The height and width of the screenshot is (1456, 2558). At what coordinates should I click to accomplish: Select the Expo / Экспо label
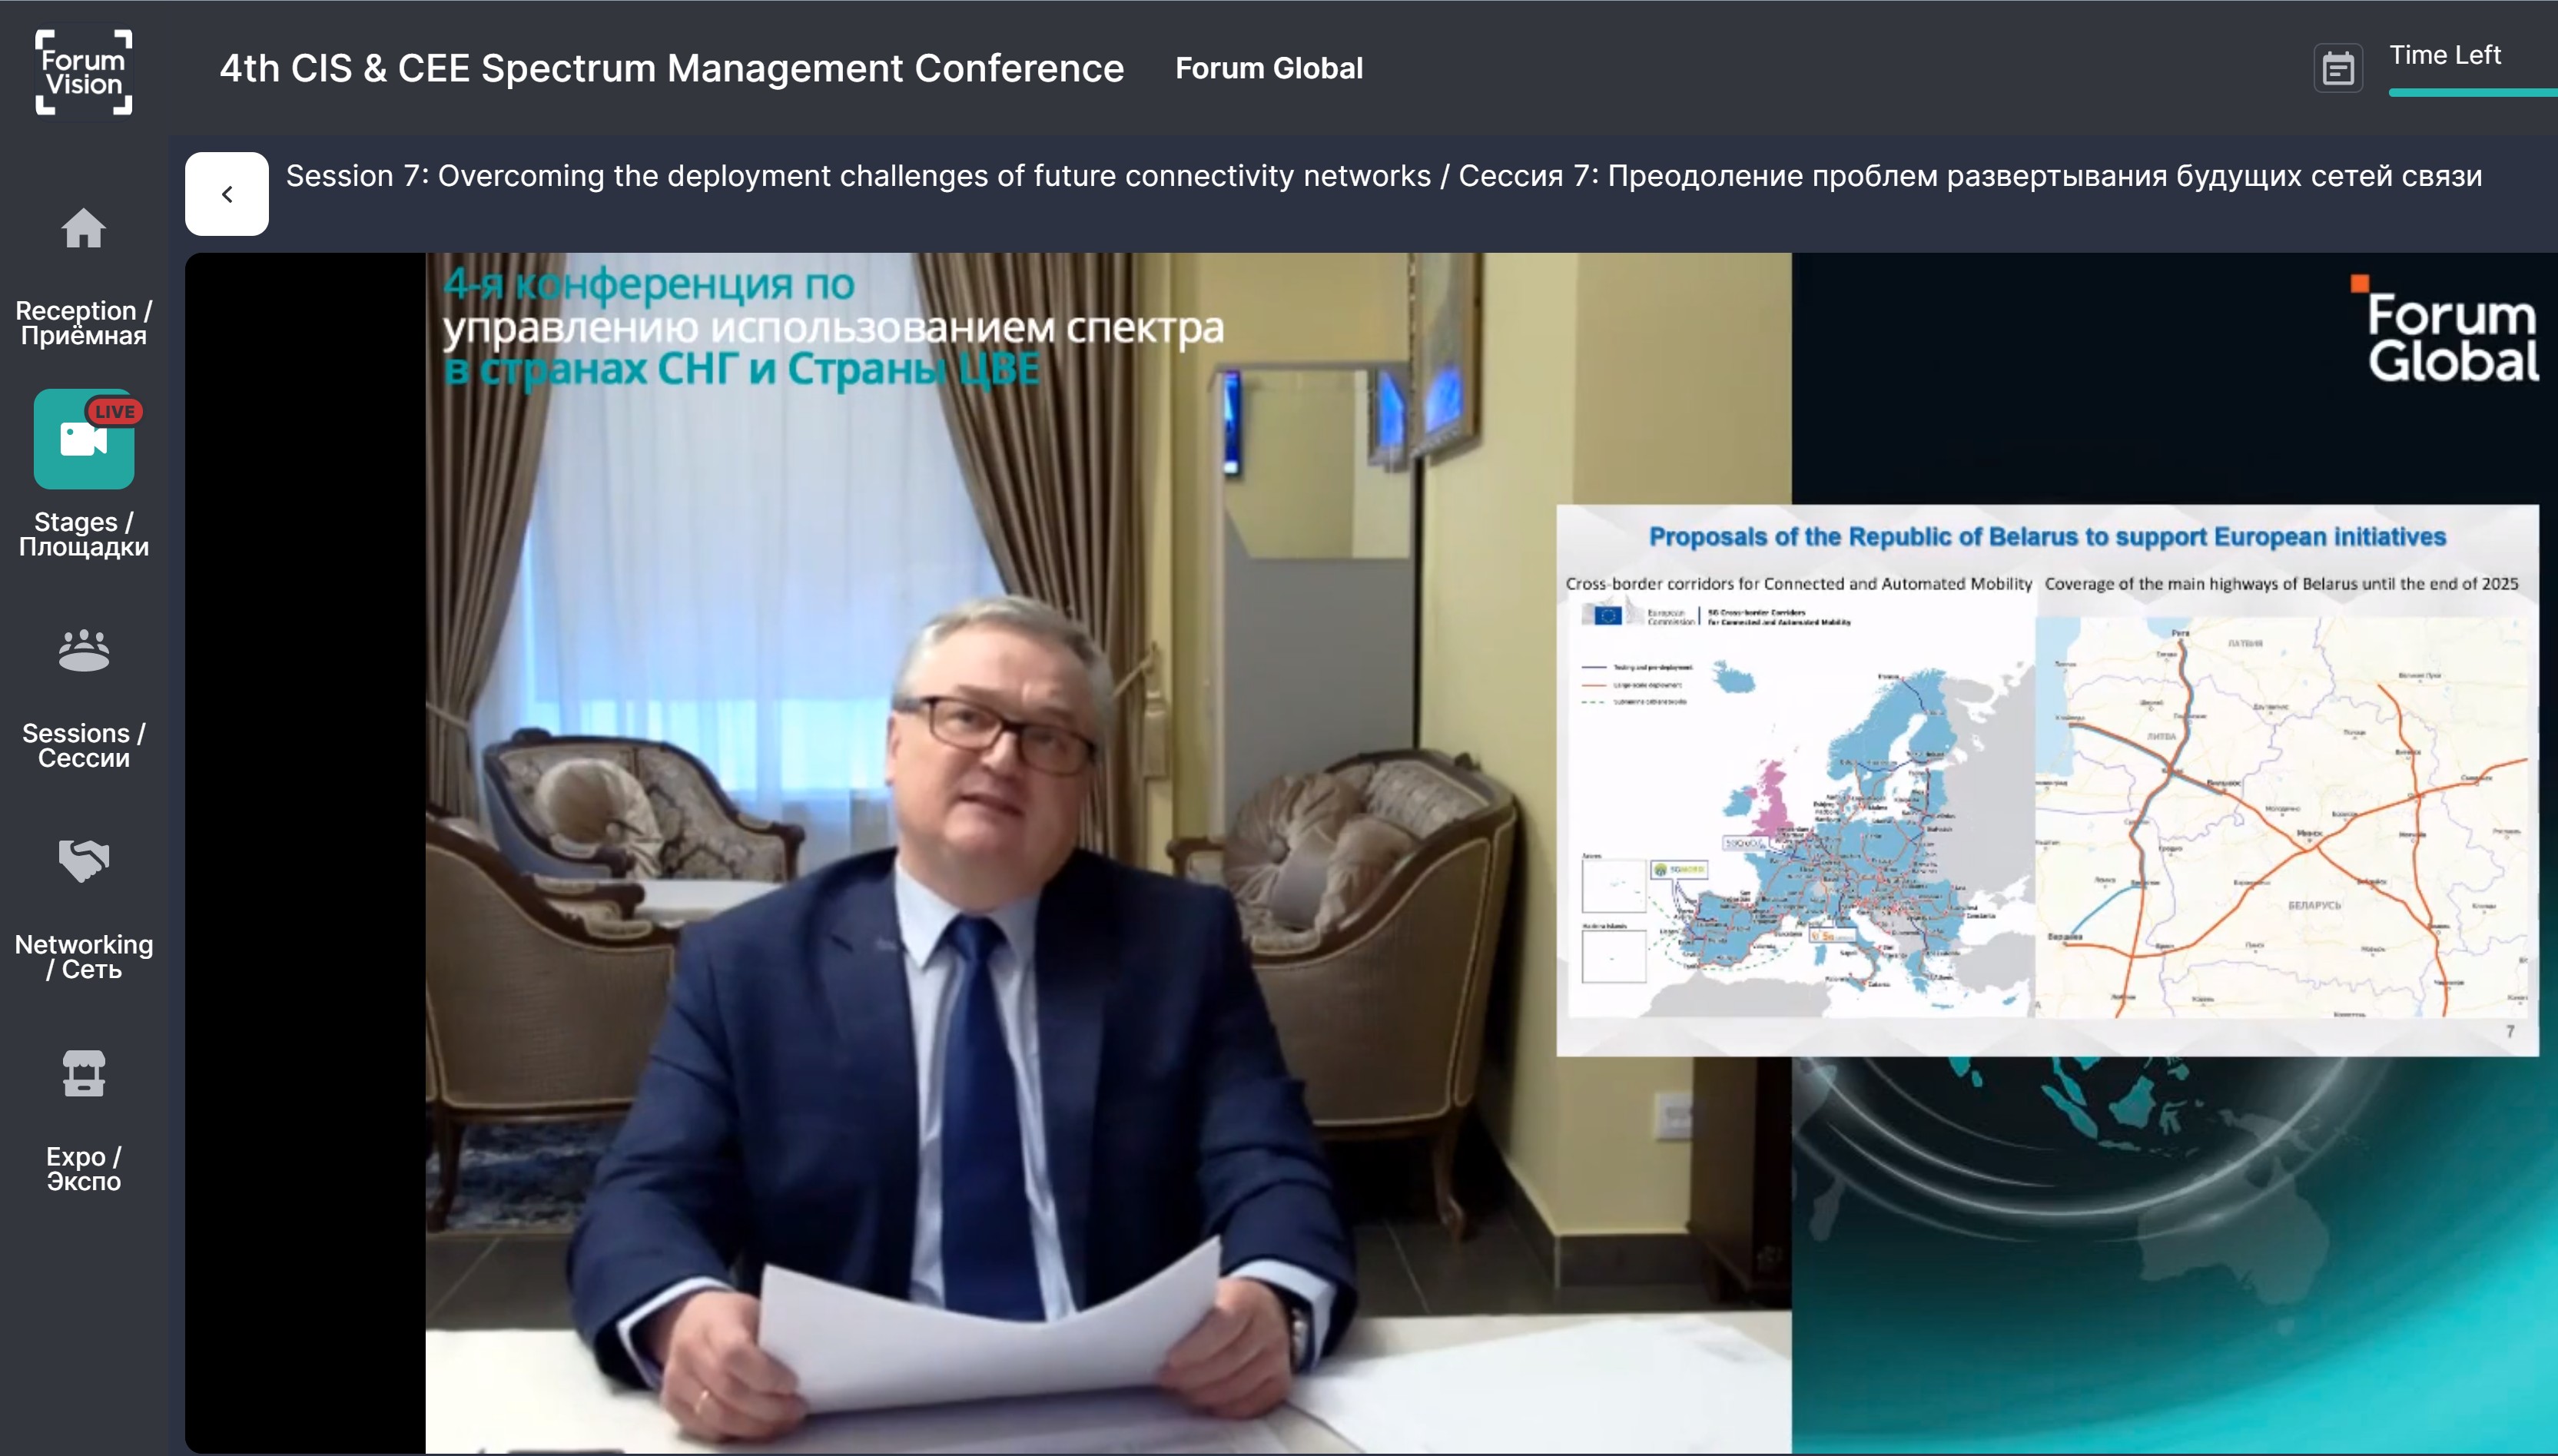[x=84, y=1168]
